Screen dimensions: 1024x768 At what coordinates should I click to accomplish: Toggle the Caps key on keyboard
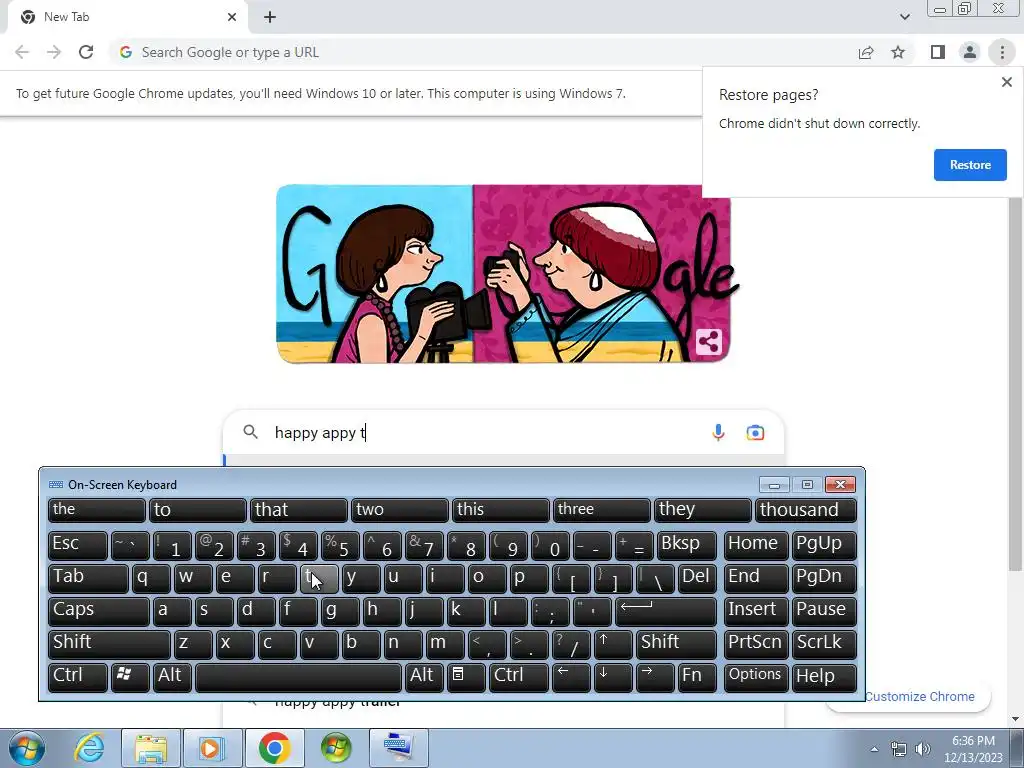click(99, 611)
